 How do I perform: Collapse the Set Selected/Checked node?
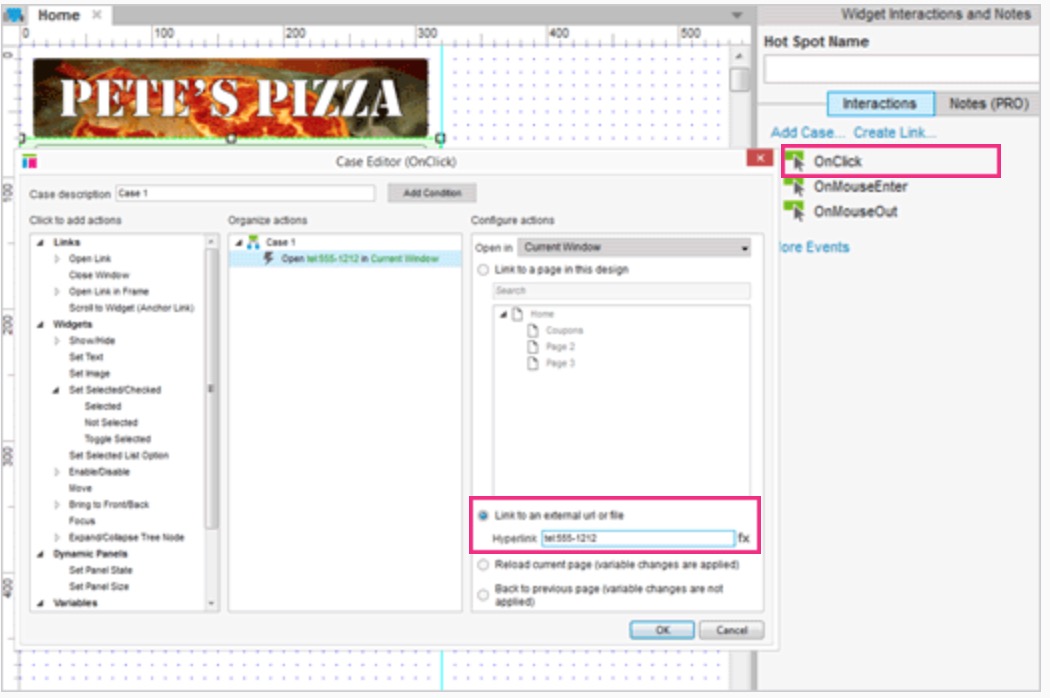57,390
